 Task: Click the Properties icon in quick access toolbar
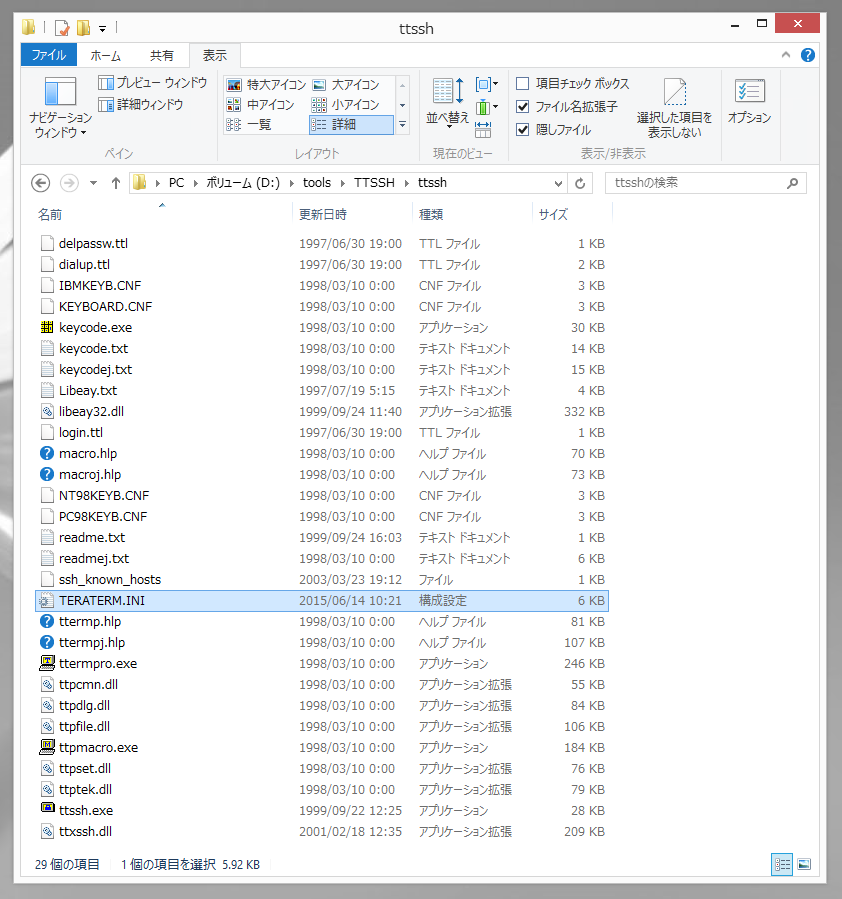(62, 28)
